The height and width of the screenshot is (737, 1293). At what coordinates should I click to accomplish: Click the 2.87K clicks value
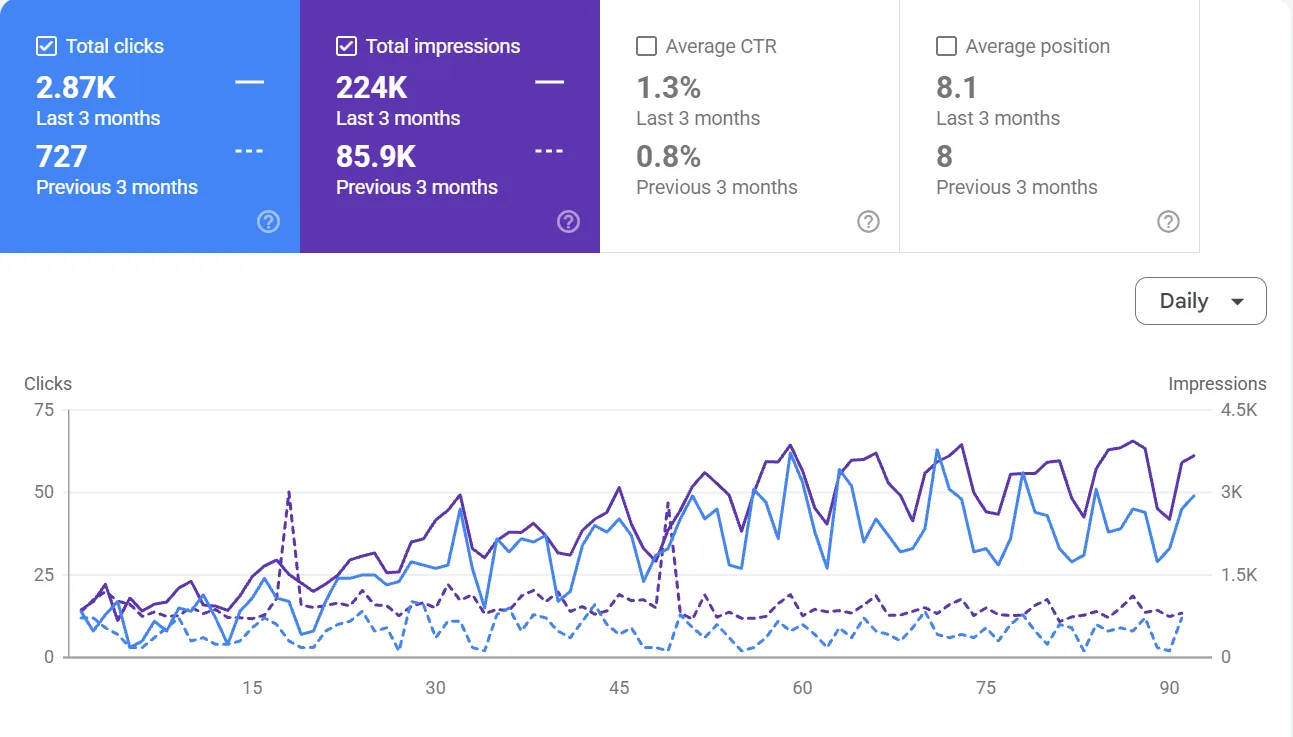click(76, 88)
